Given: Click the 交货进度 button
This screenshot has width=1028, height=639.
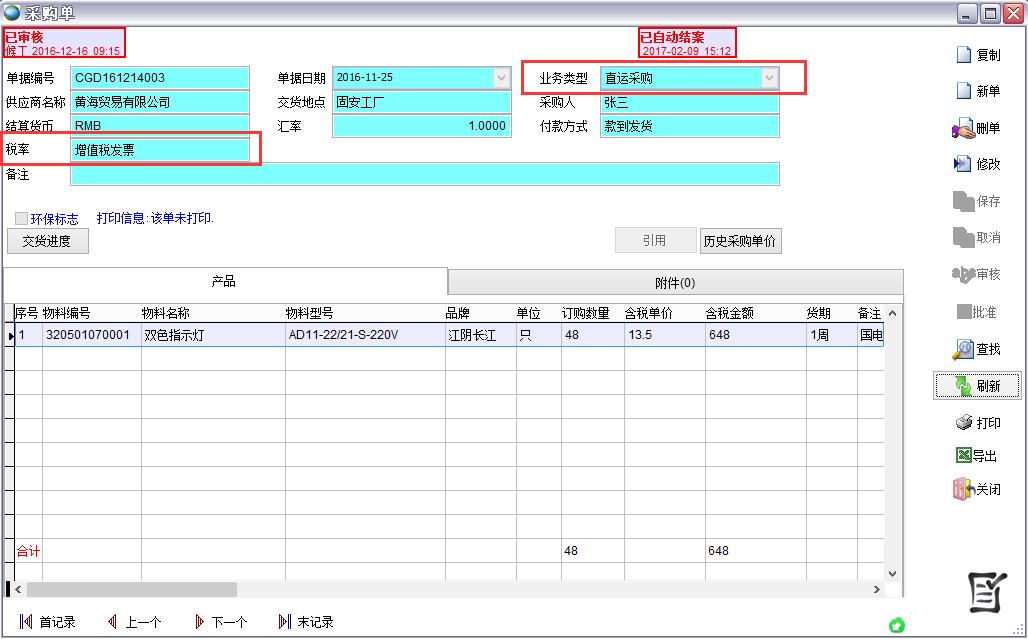Looking at the screenshot, I should click(47, 240).
